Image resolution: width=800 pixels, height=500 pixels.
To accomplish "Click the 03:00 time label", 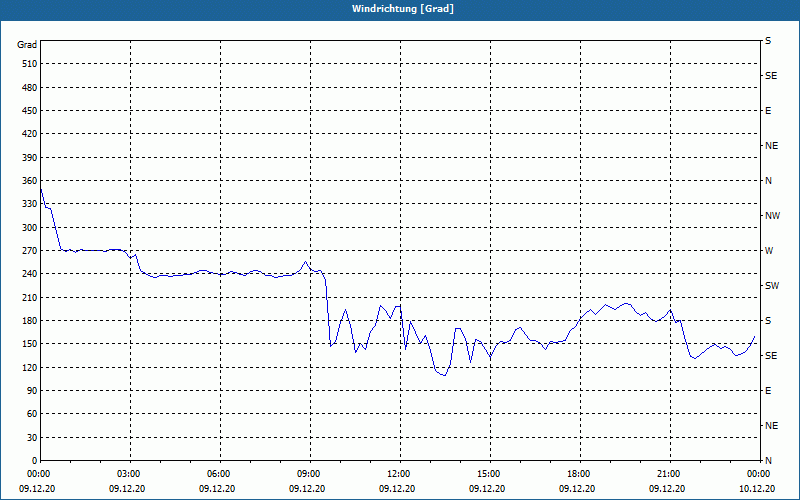I will (131, 473).
